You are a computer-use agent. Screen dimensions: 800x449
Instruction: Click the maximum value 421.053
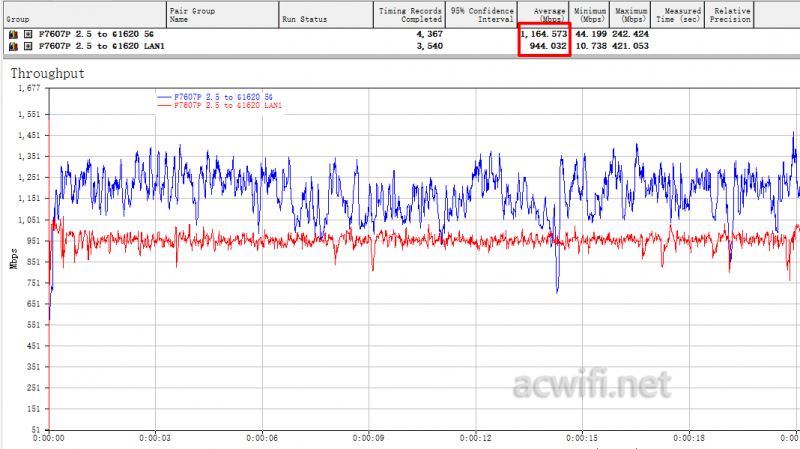click(x=630, y=46)
